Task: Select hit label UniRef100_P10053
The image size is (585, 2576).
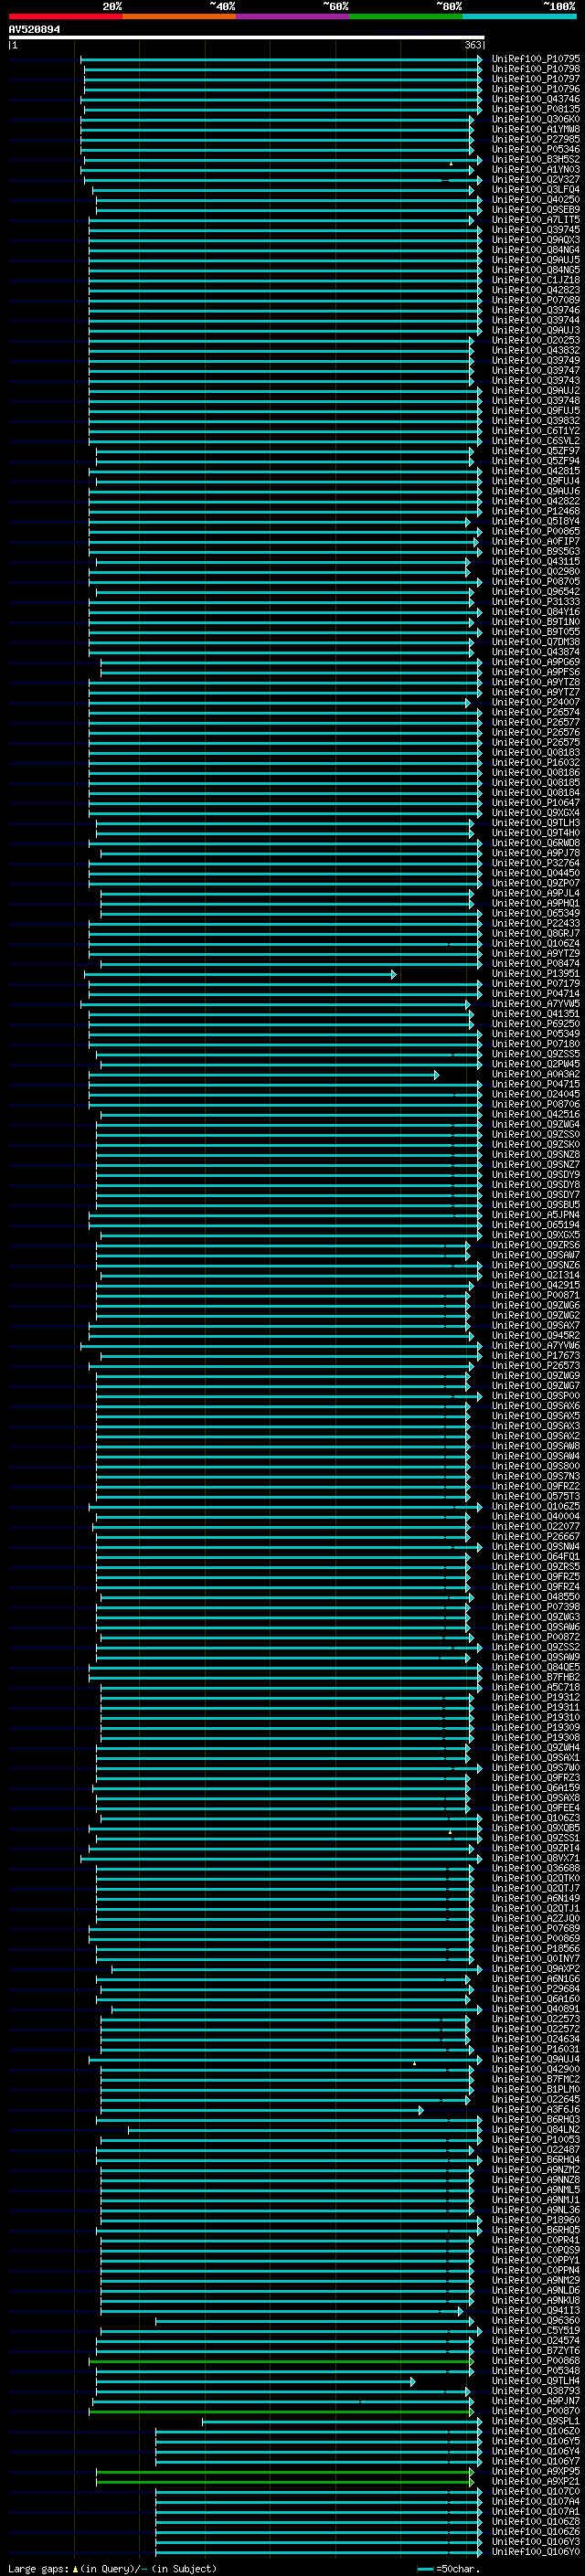Action: (536, 2139)
